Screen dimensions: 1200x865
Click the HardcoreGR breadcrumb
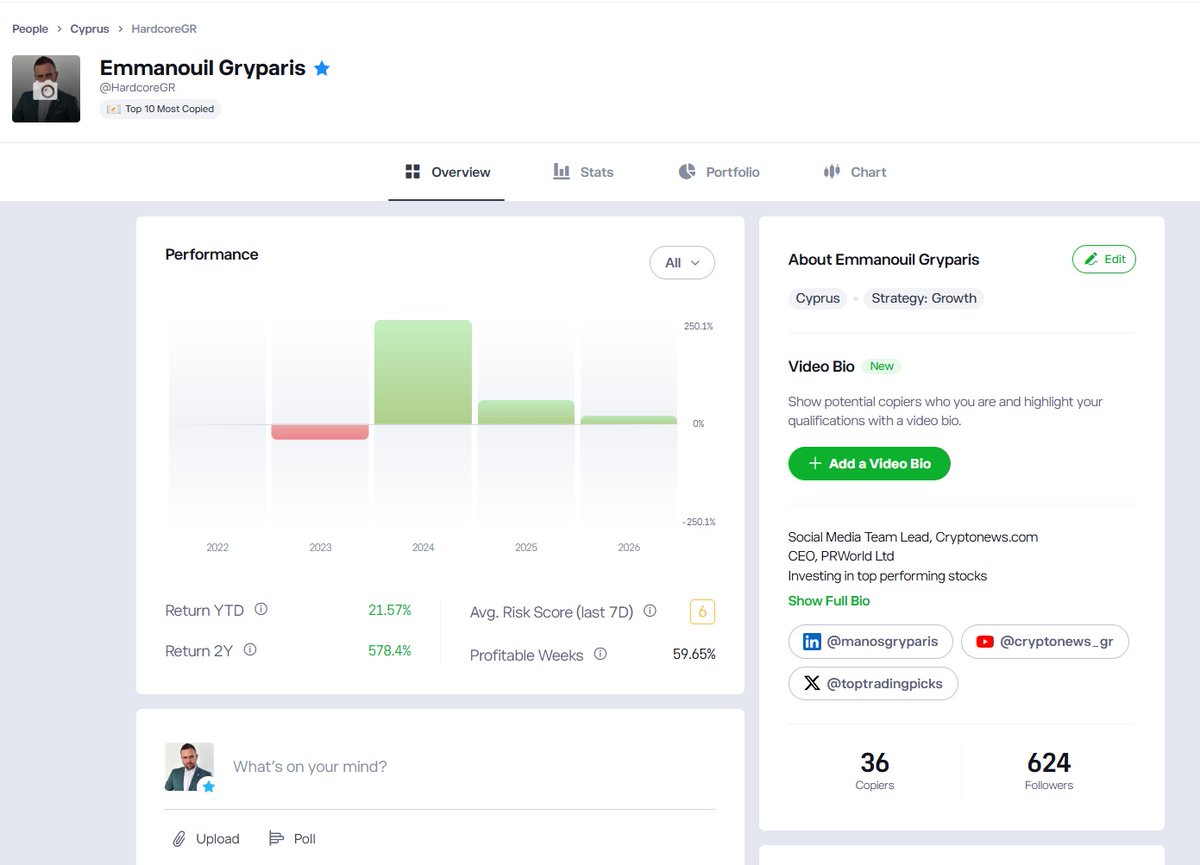(164, 29)
